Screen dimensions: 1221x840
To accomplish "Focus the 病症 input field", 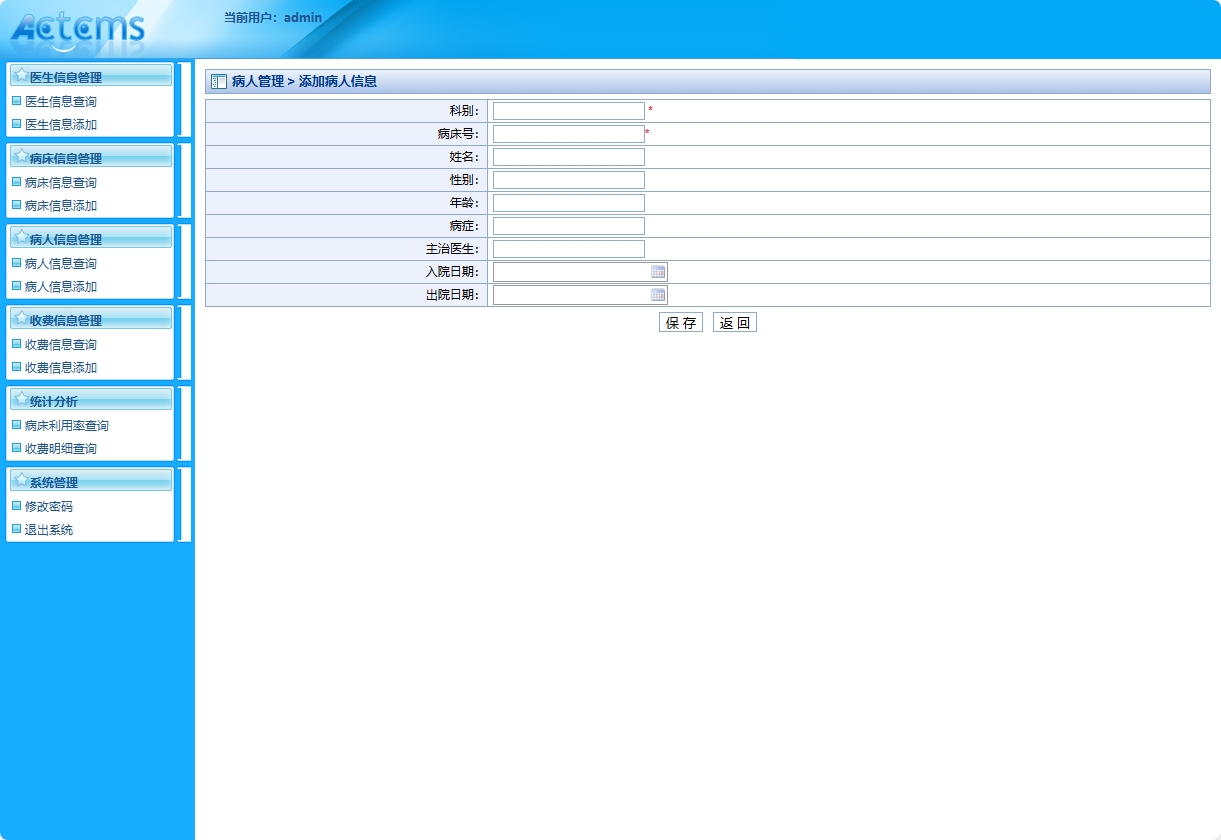I will tap(569, 226).
